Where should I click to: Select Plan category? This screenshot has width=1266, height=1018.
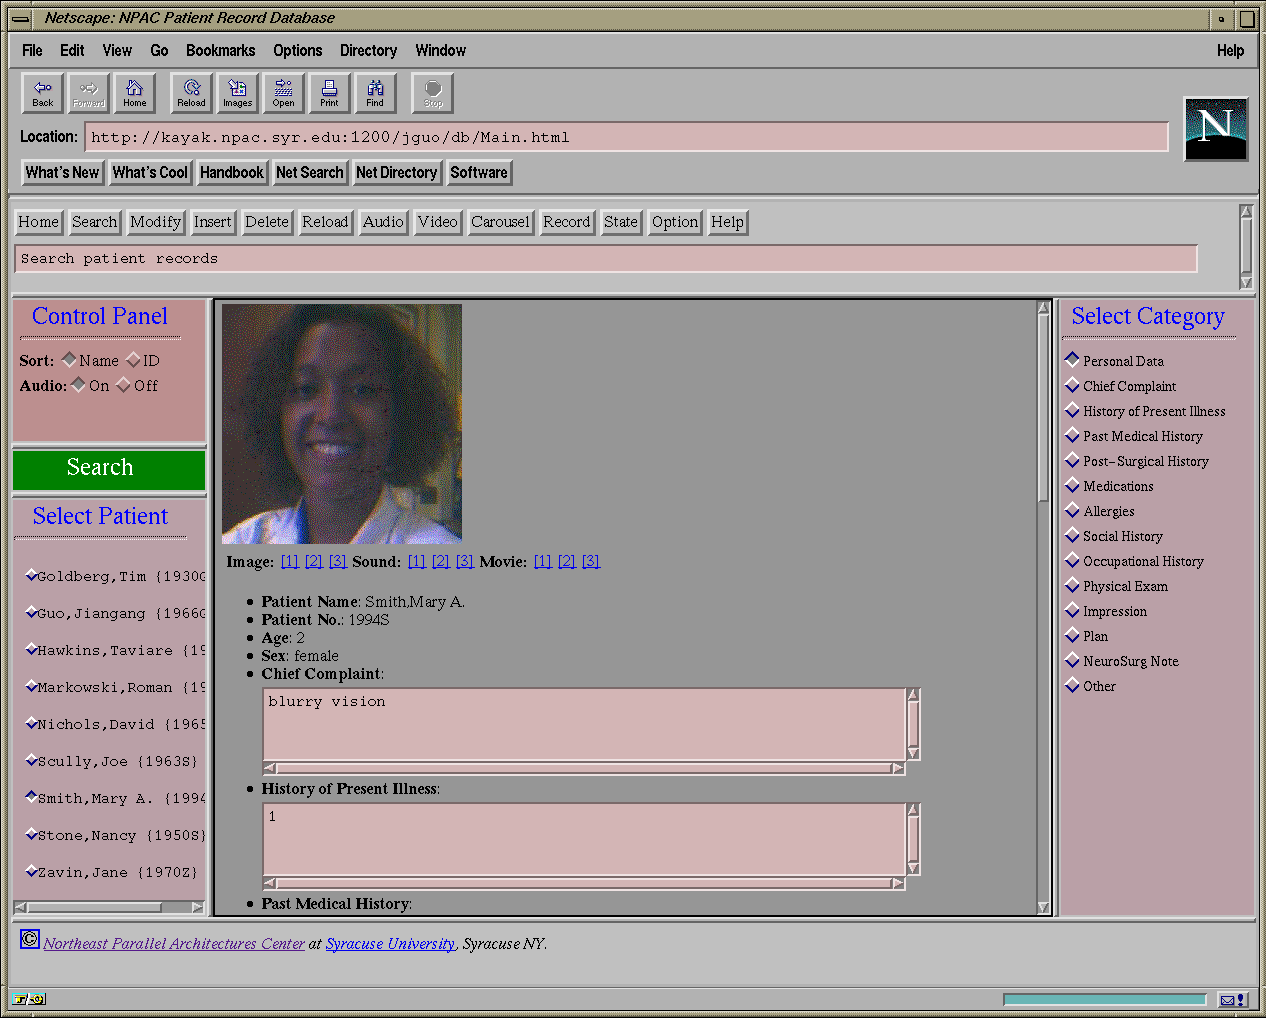(1072, 635)
